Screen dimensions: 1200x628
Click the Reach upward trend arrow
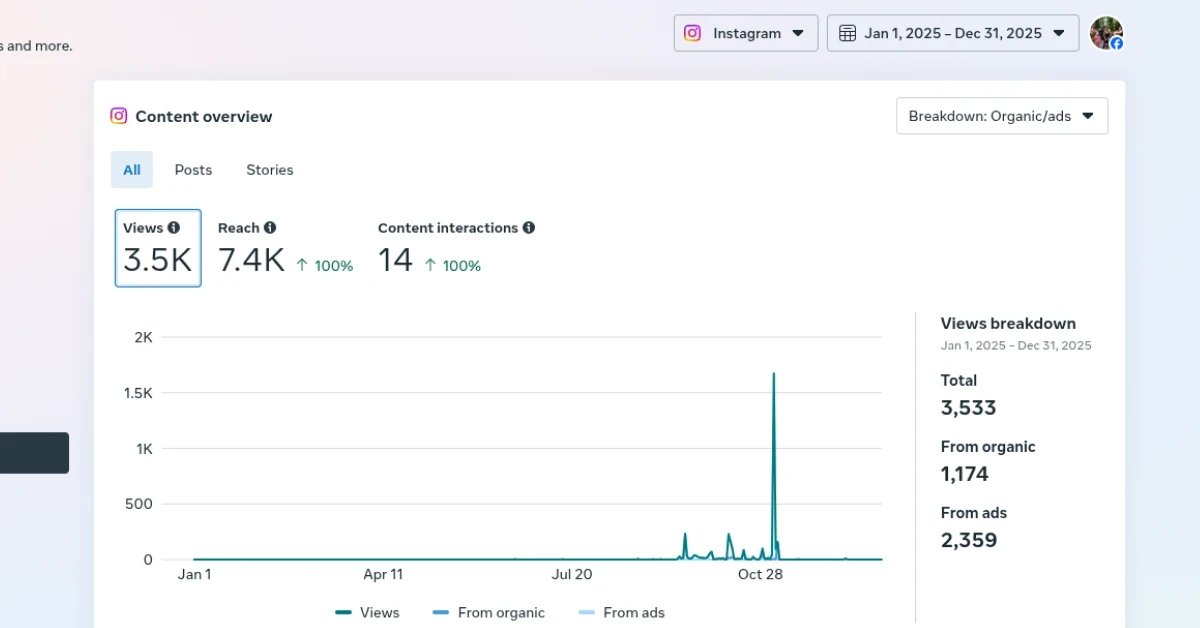(x=302, y=265)
